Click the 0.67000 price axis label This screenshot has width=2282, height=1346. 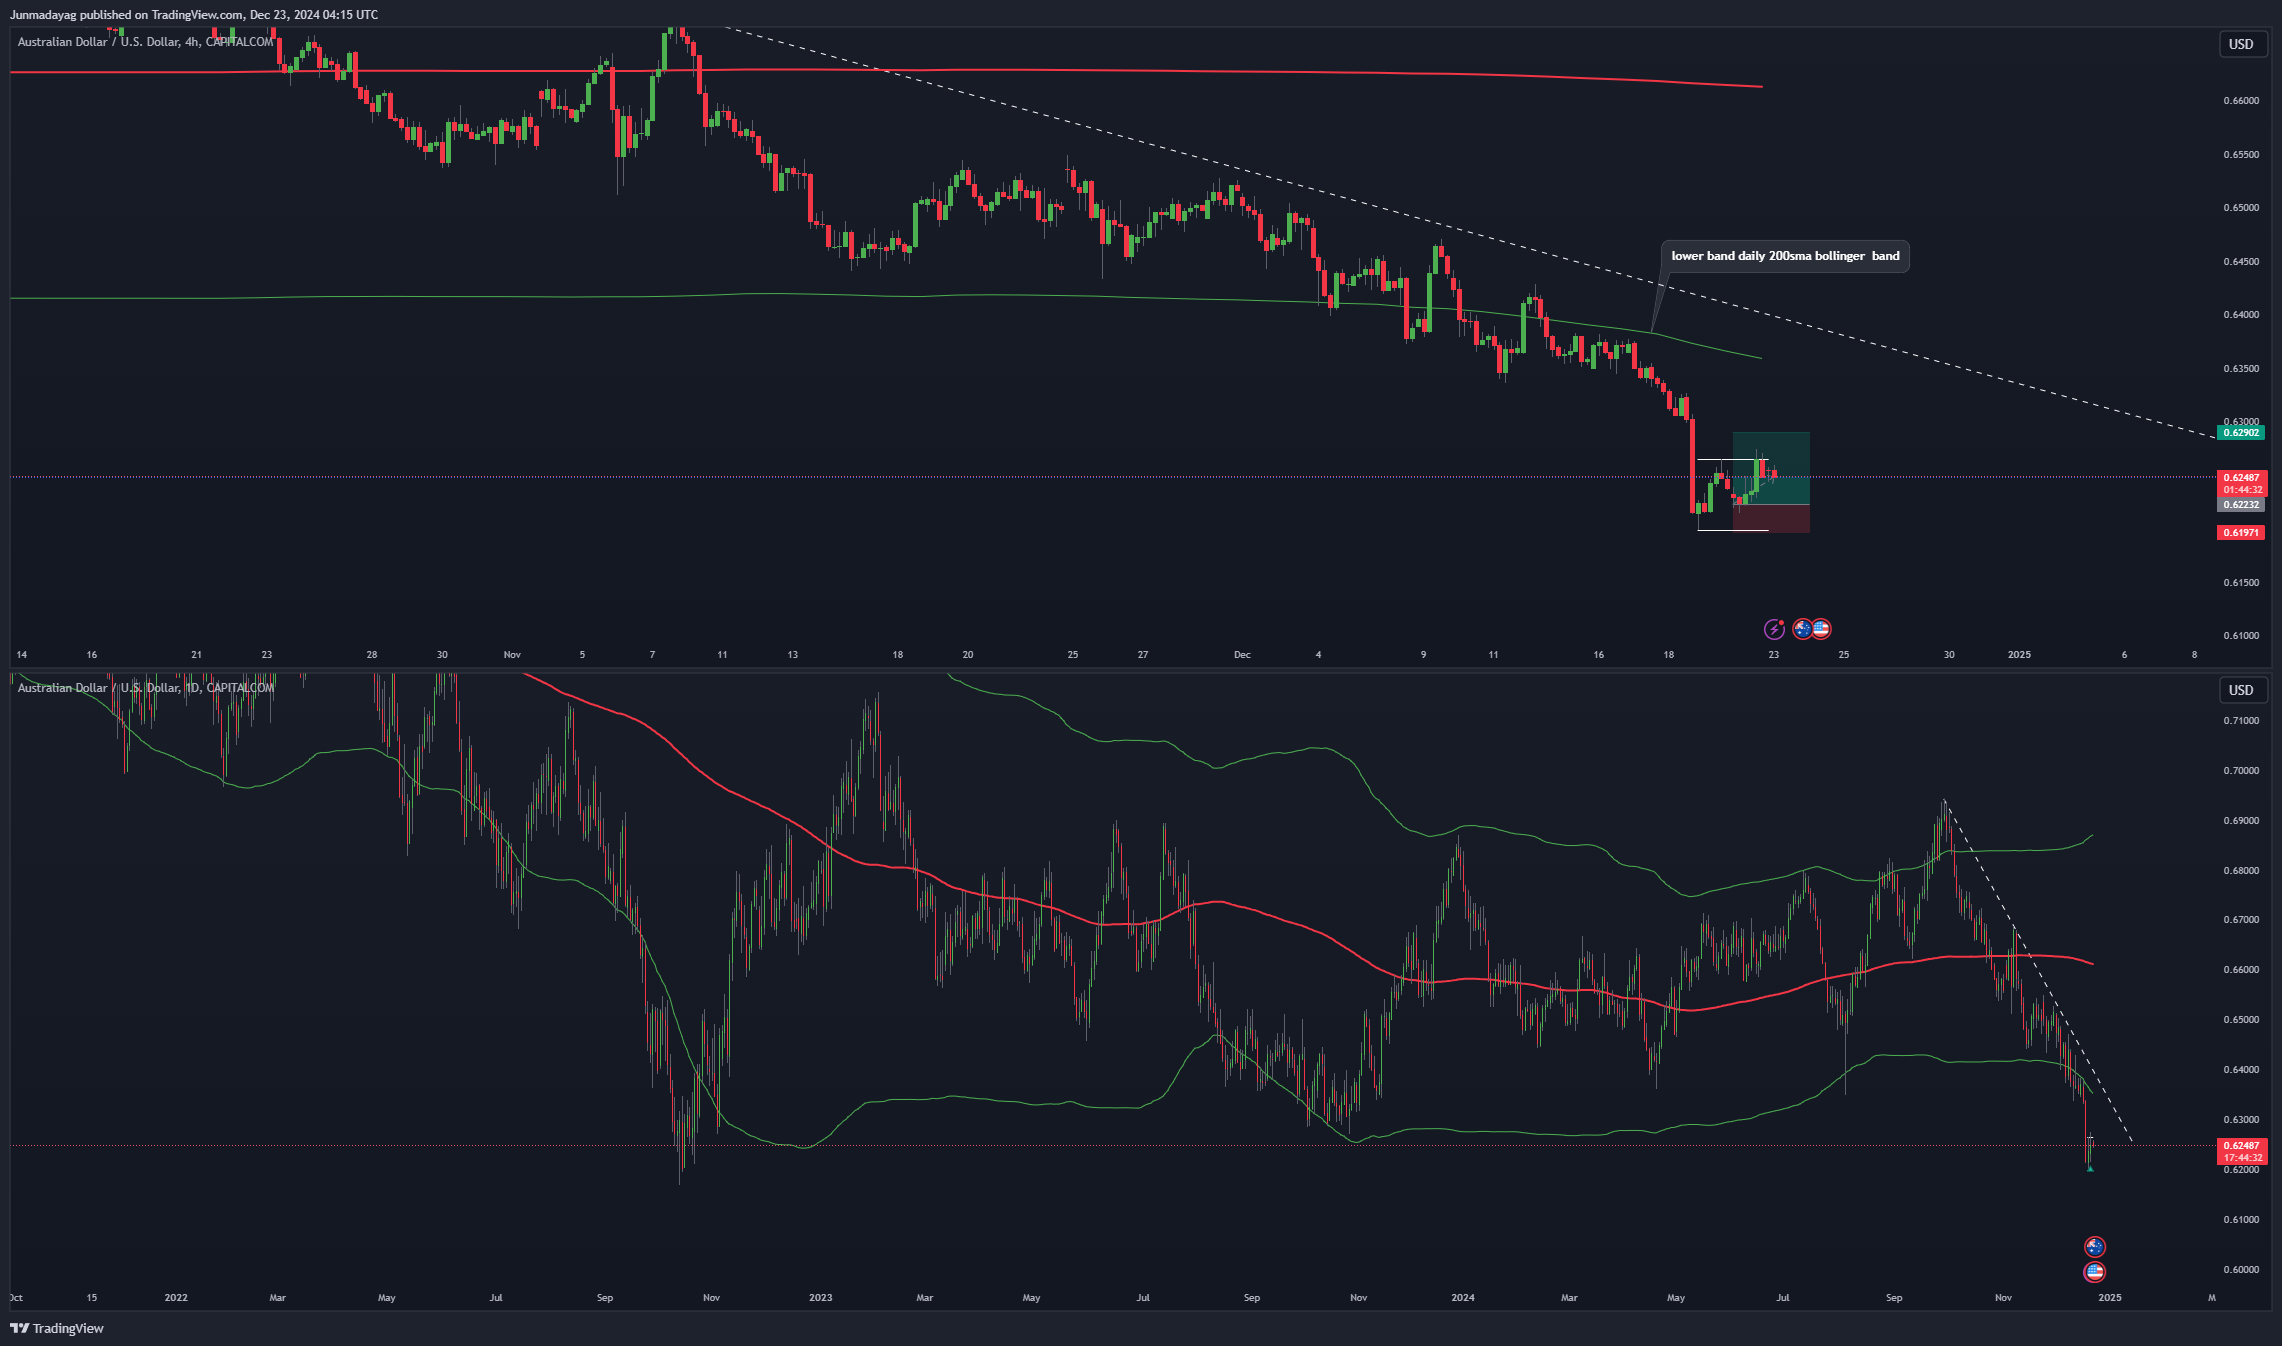click(x=2241, y=920)
